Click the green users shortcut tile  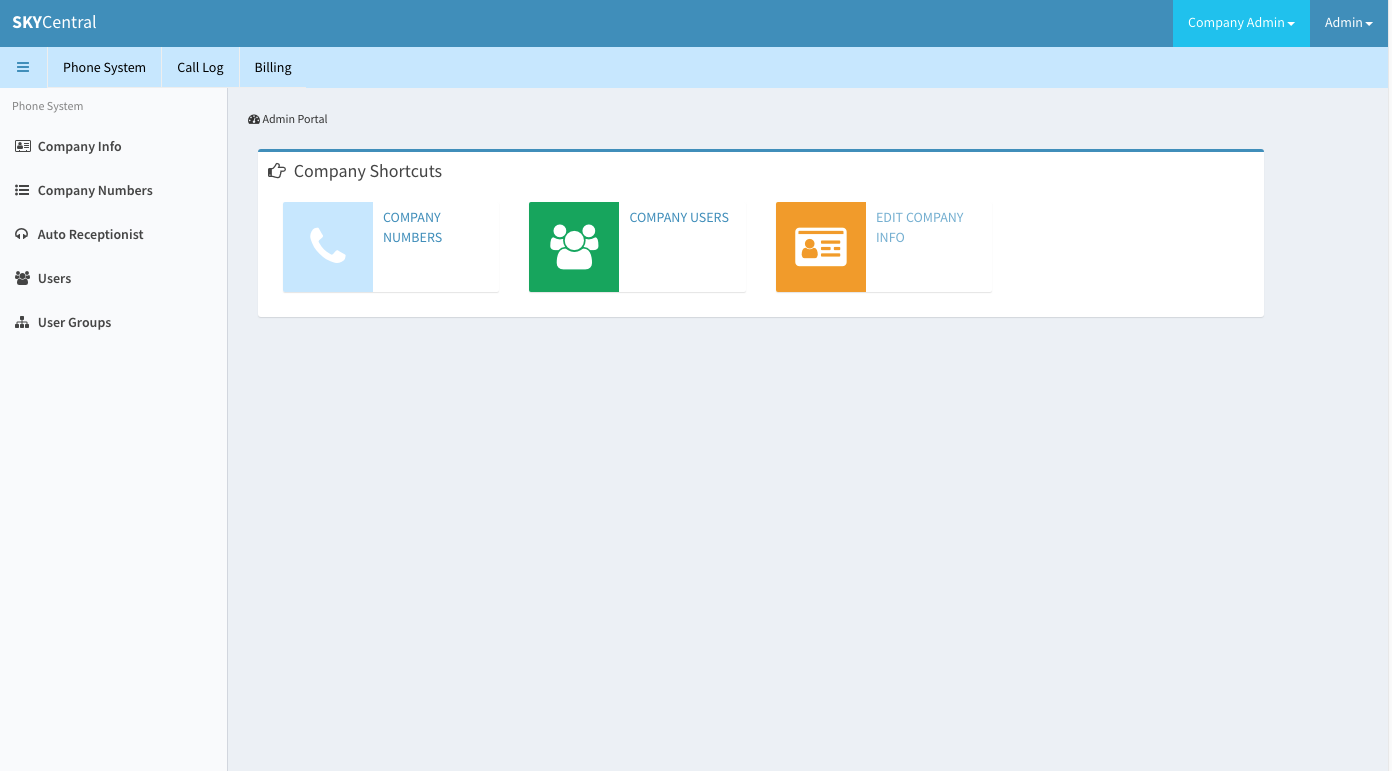574,247
